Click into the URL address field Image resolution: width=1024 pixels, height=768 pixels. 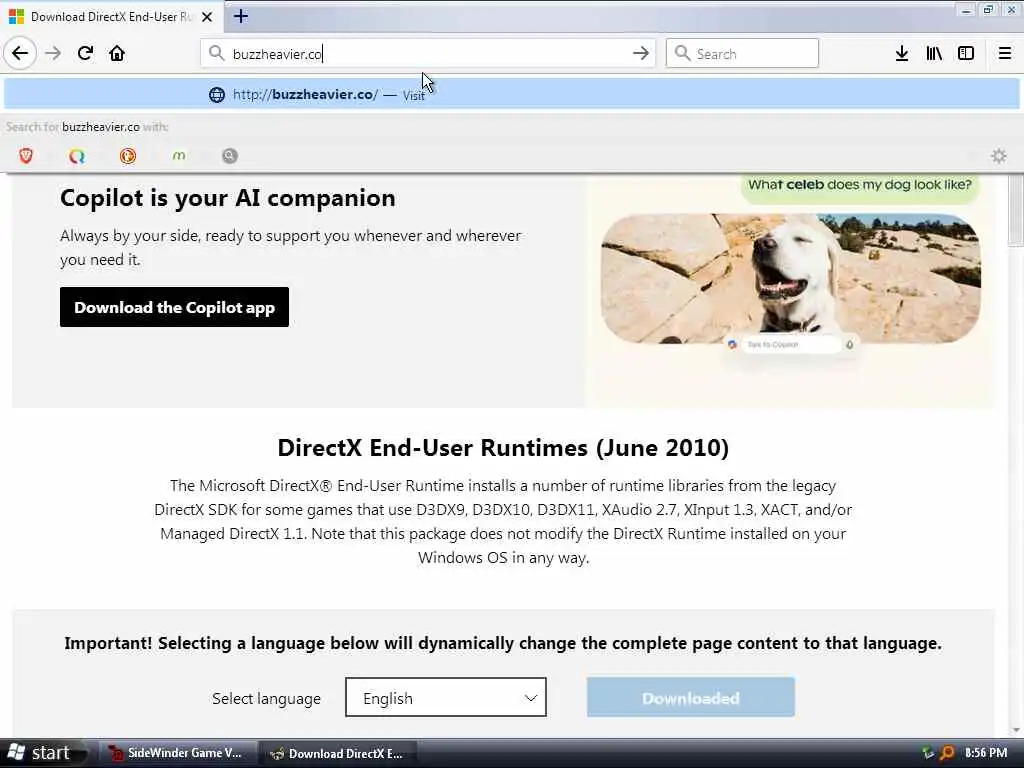[428, 54]
